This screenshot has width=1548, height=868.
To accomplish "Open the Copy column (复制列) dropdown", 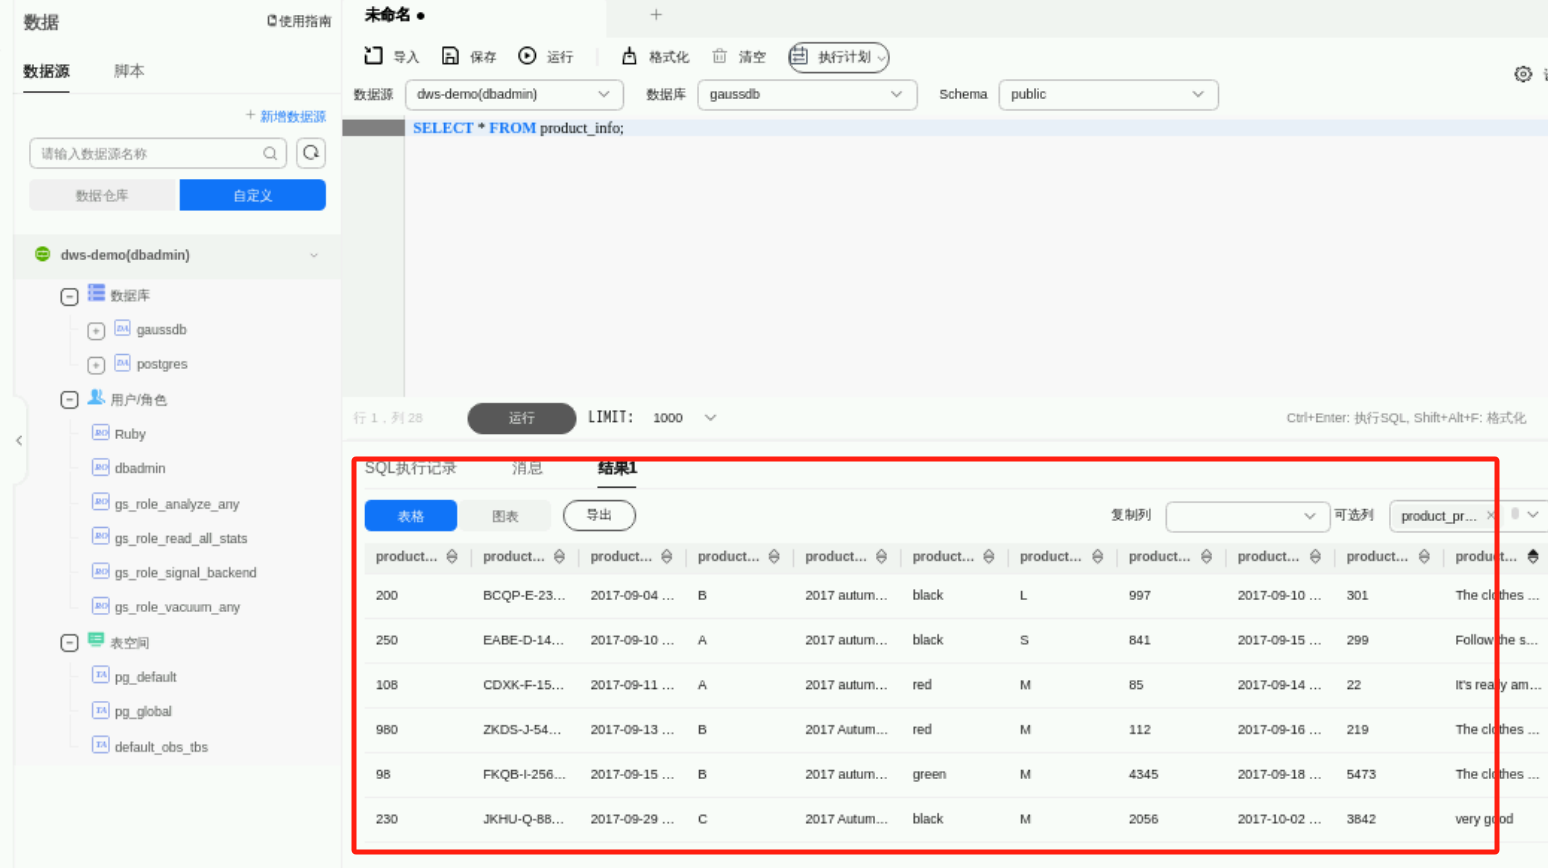I will tap(1247, 516).
